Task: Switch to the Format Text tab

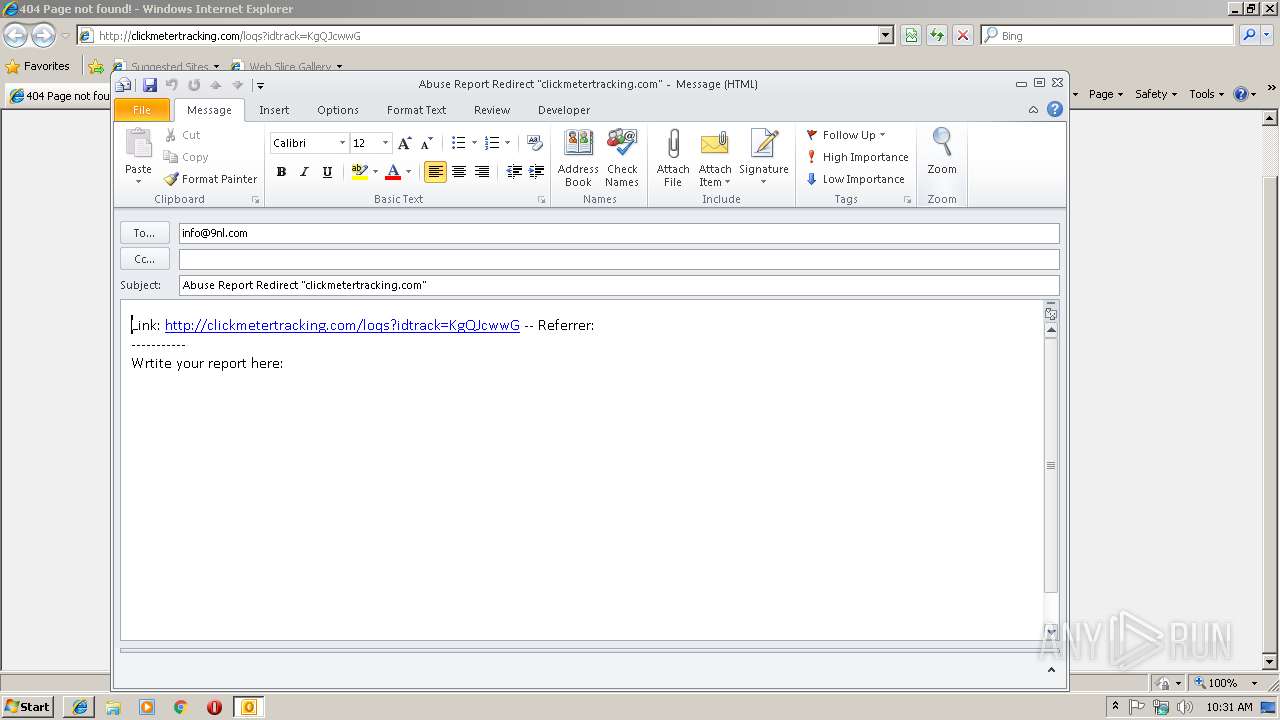Action: [416, 110]
